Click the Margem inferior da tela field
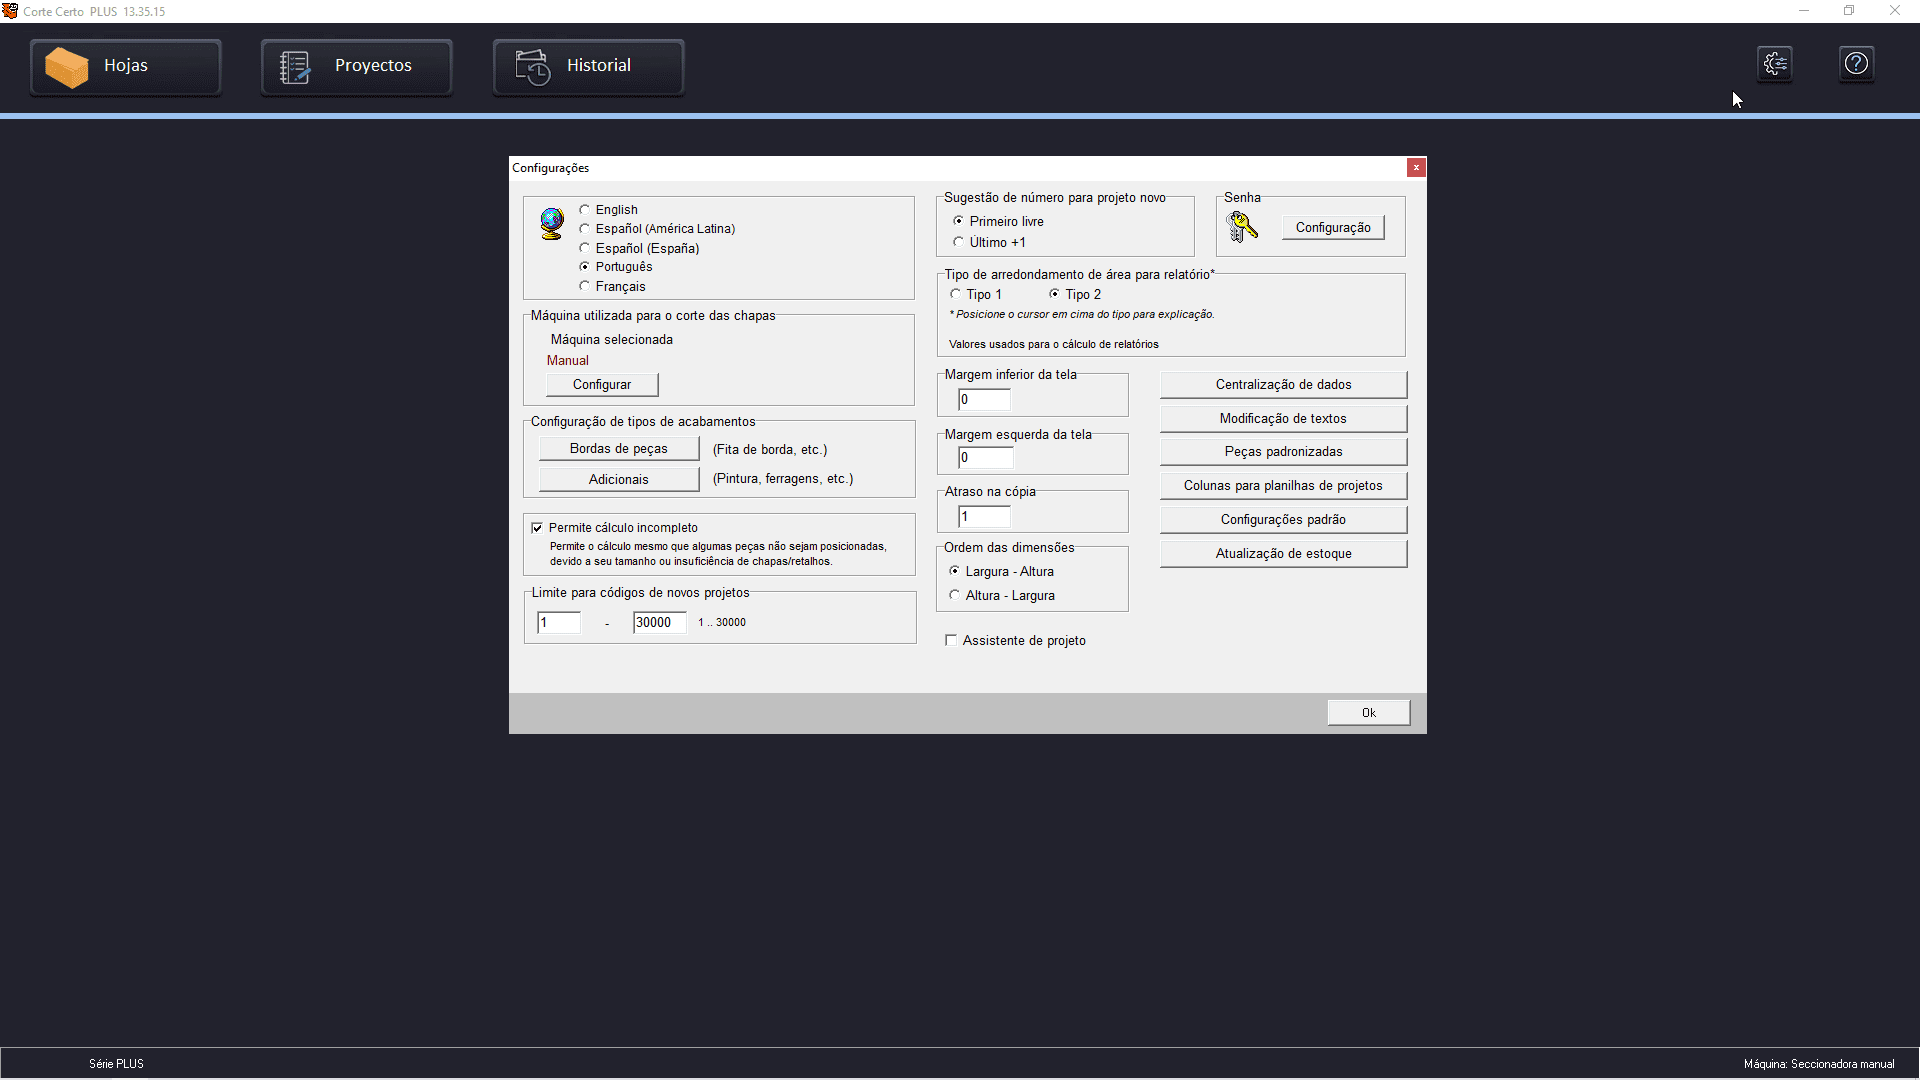The image size is (1920, 1080). tap(984, 400)
